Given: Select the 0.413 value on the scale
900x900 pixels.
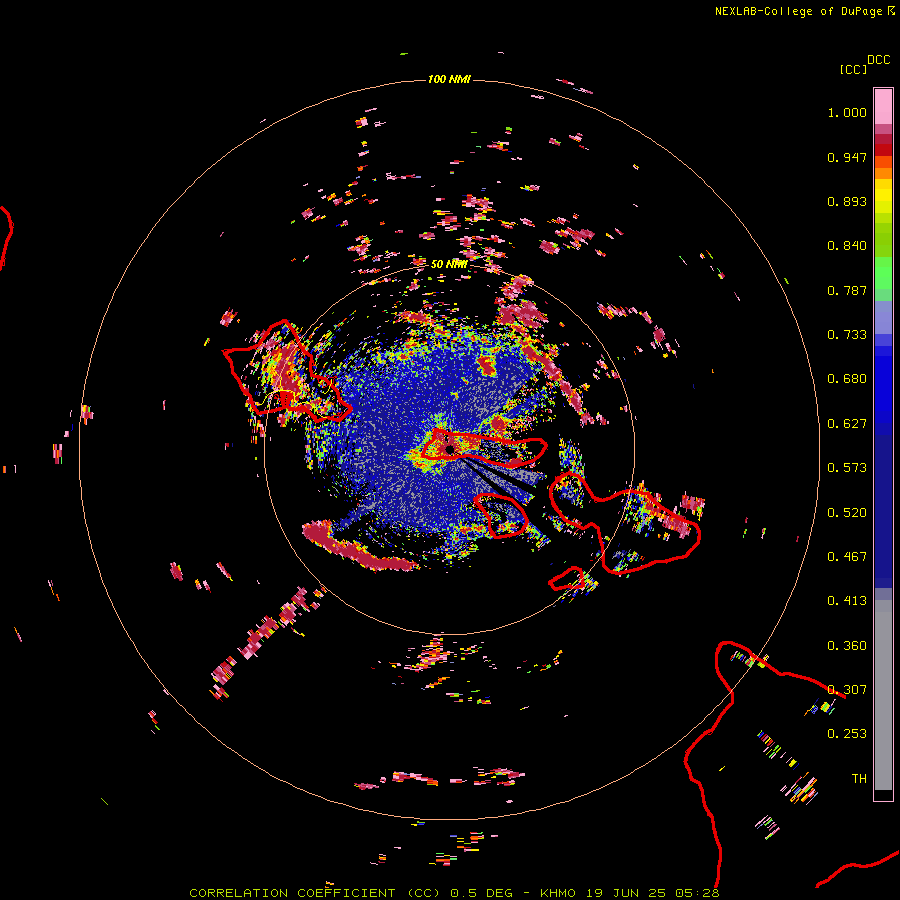Looking at the screenshot, I should point(847,601).
